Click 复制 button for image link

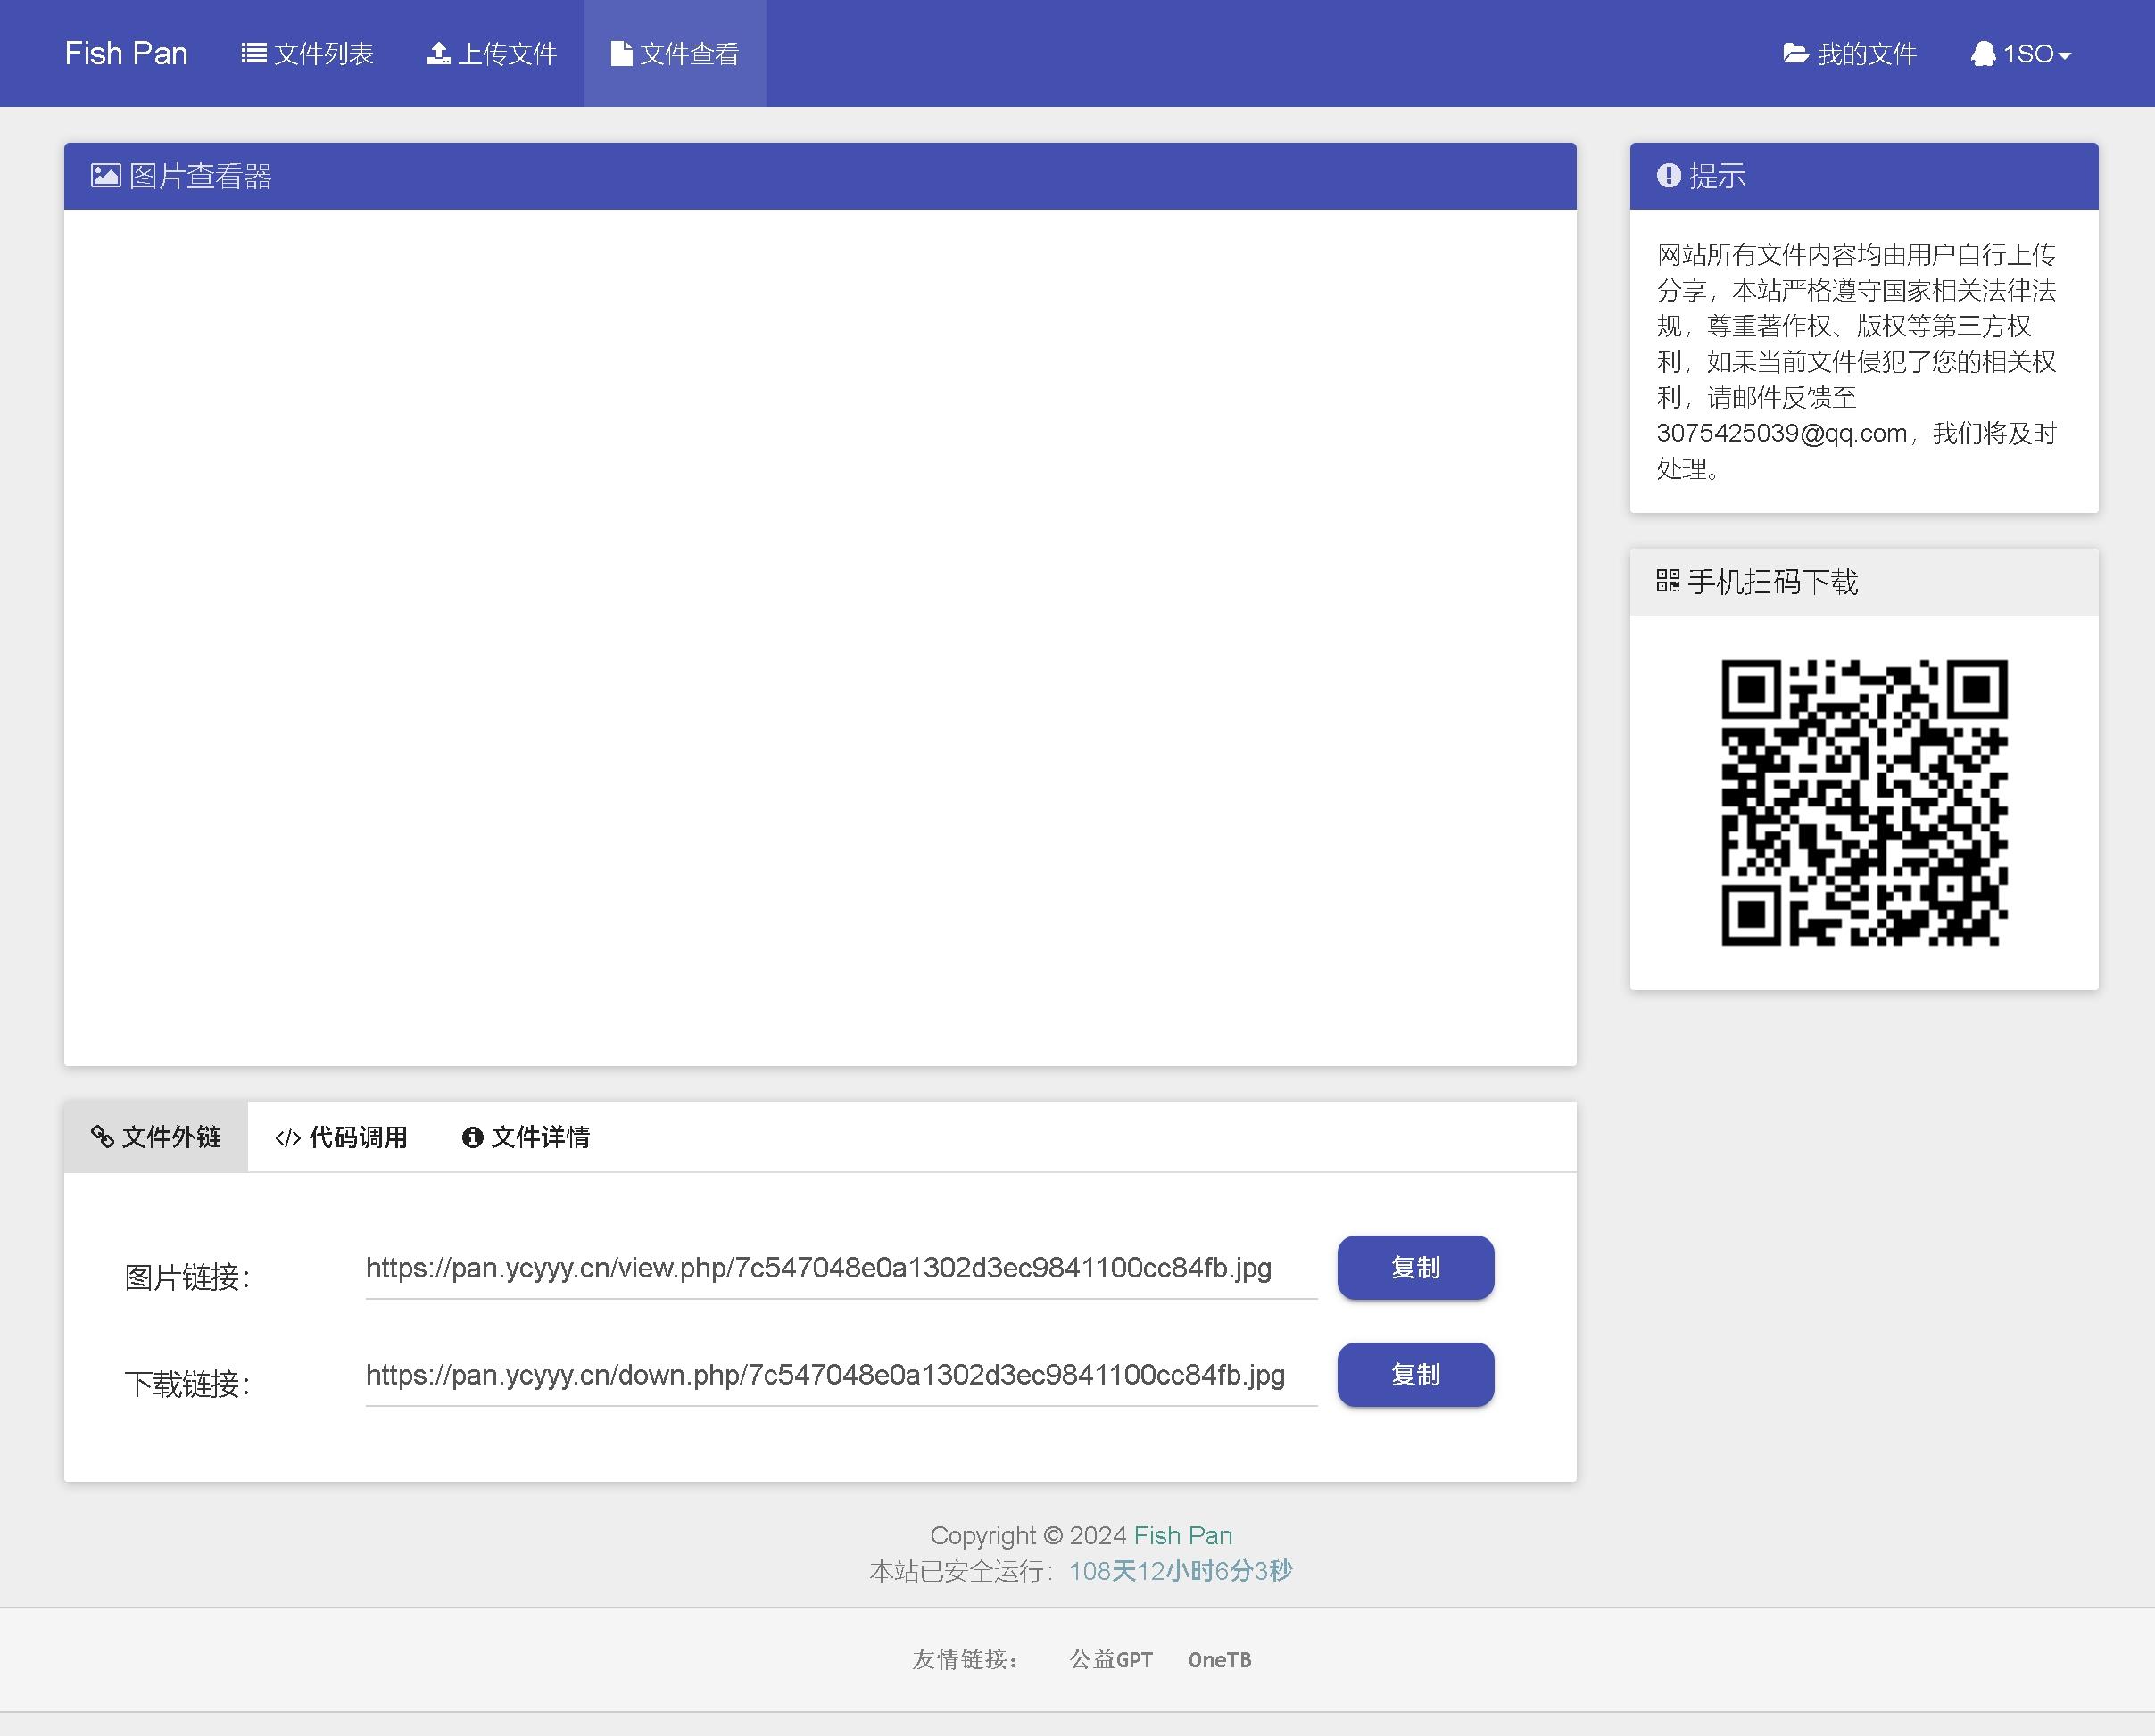pyautogui.click(x=1416, y=1269)
